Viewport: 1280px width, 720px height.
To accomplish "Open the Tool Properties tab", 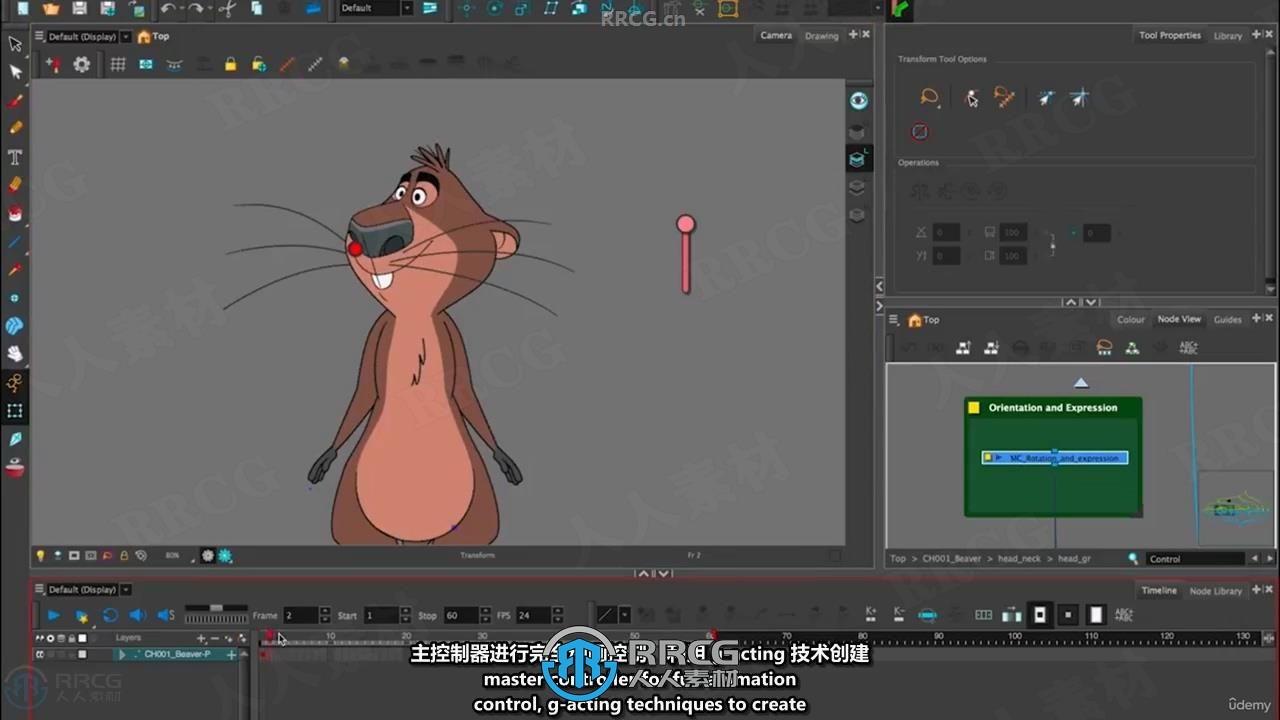I will 1169,35.
